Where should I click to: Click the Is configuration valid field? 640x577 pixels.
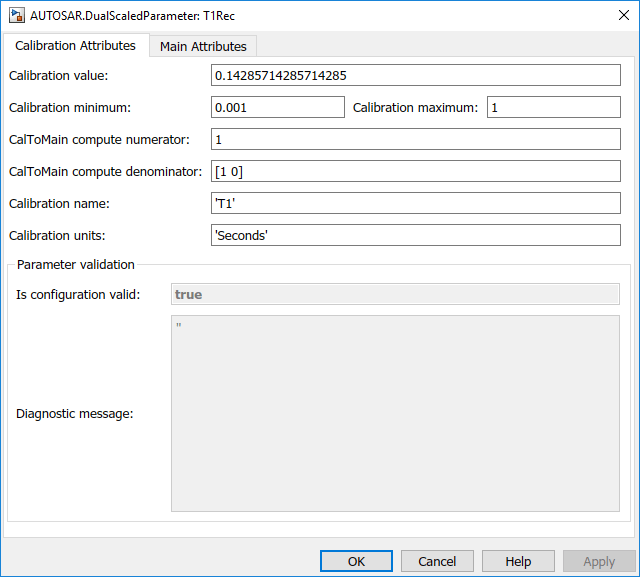click(x=395, y=295)
